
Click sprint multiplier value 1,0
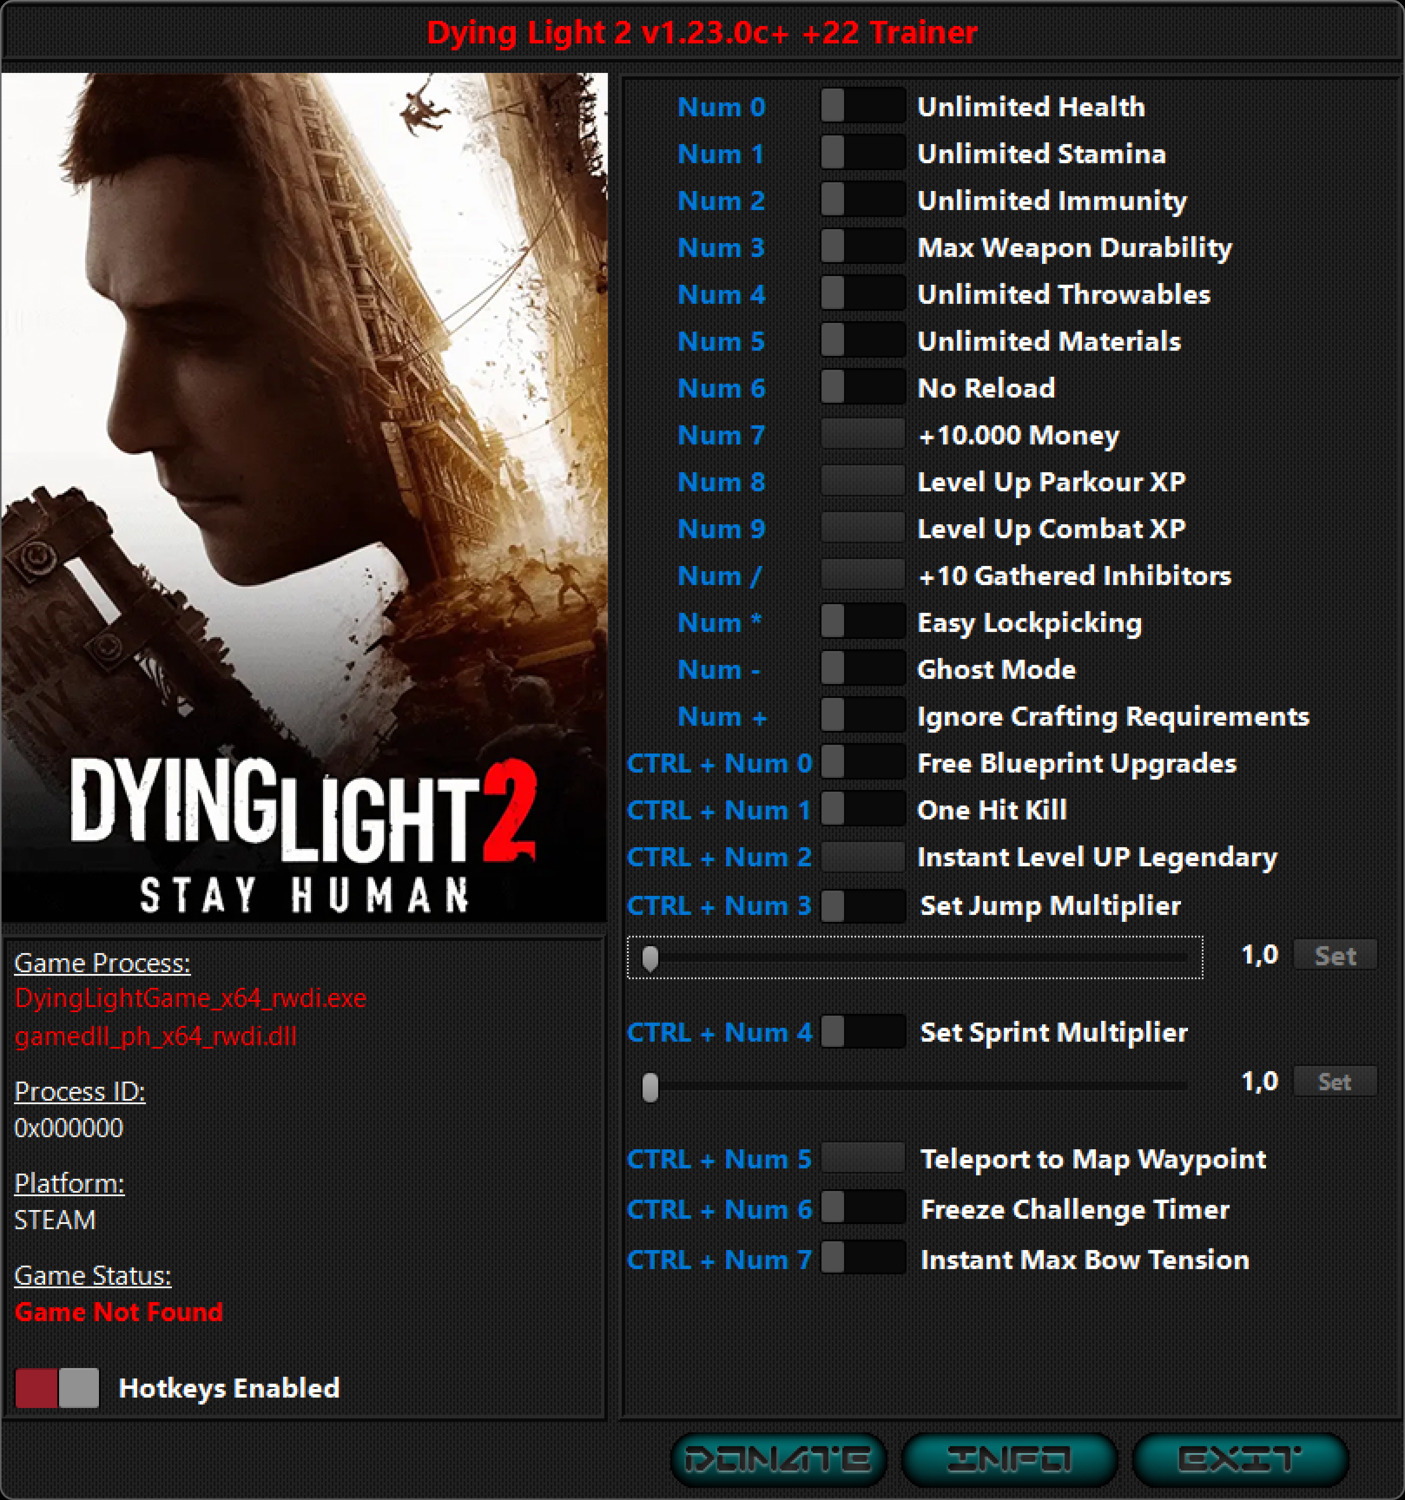click(1259, 1081)
